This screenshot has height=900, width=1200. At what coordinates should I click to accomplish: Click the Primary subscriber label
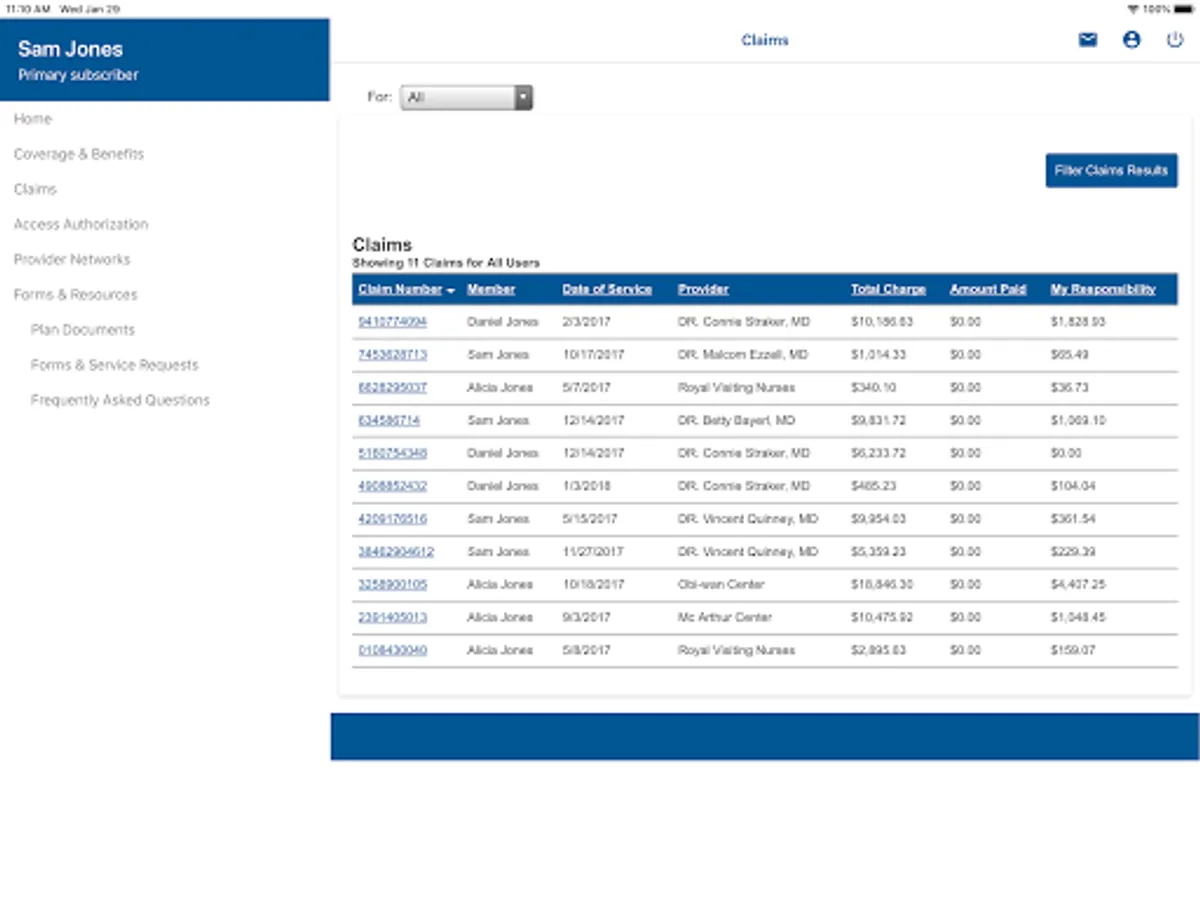[78, 75]
